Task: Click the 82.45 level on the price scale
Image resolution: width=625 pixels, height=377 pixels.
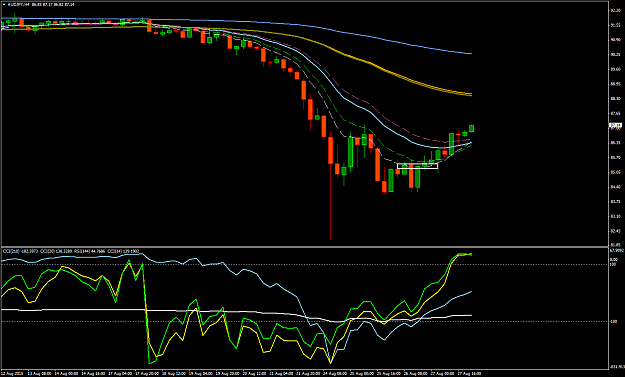Action: 615,231
